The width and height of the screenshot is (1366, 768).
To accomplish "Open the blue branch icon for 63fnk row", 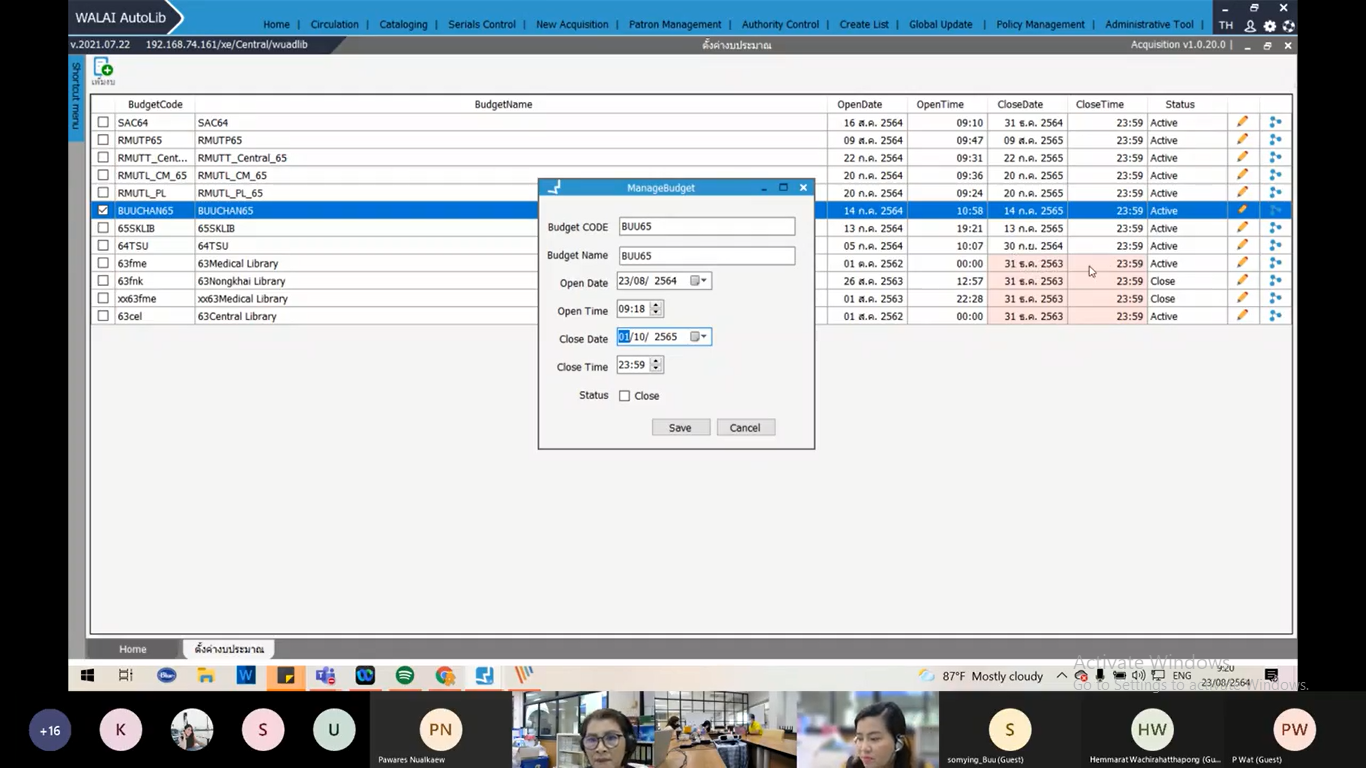I will click(x=1275, y=281).
